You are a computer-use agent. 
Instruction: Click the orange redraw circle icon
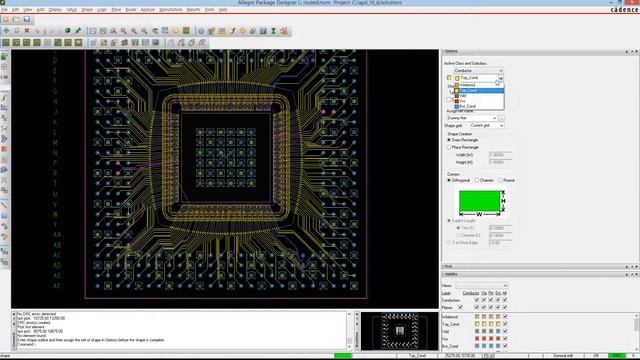pos(176,31)
